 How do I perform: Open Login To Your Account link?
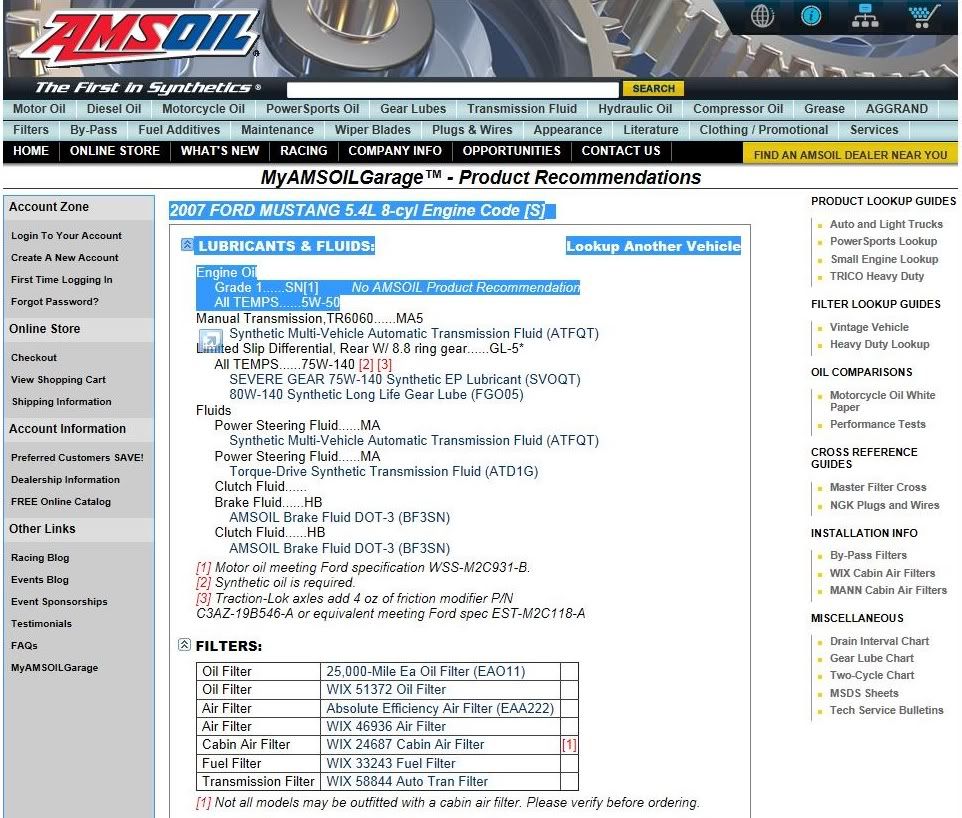pyautogui.click(x=66, y=236)
